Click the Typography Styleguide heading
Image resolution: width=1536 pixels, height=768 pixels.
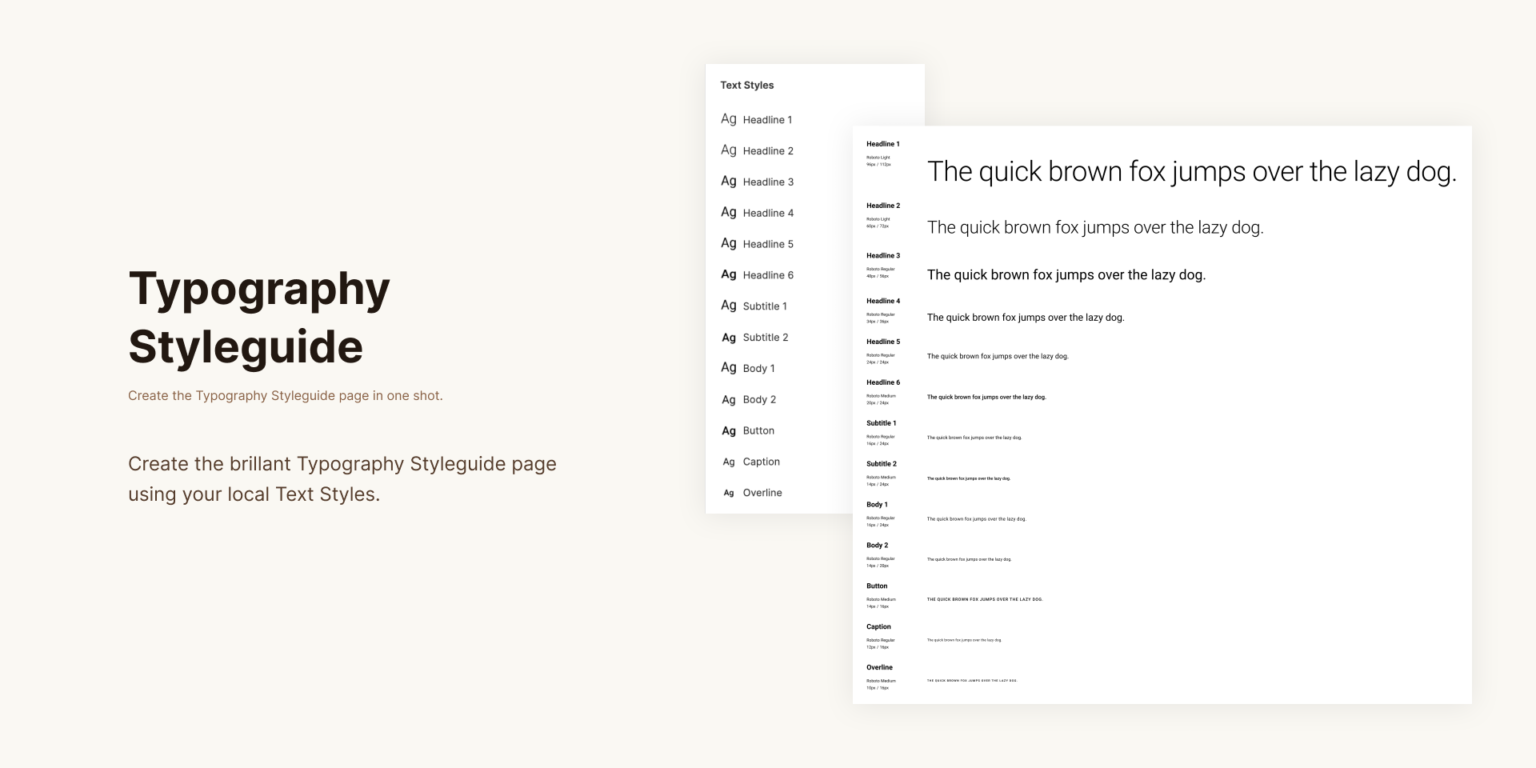(x=258, y=317)
